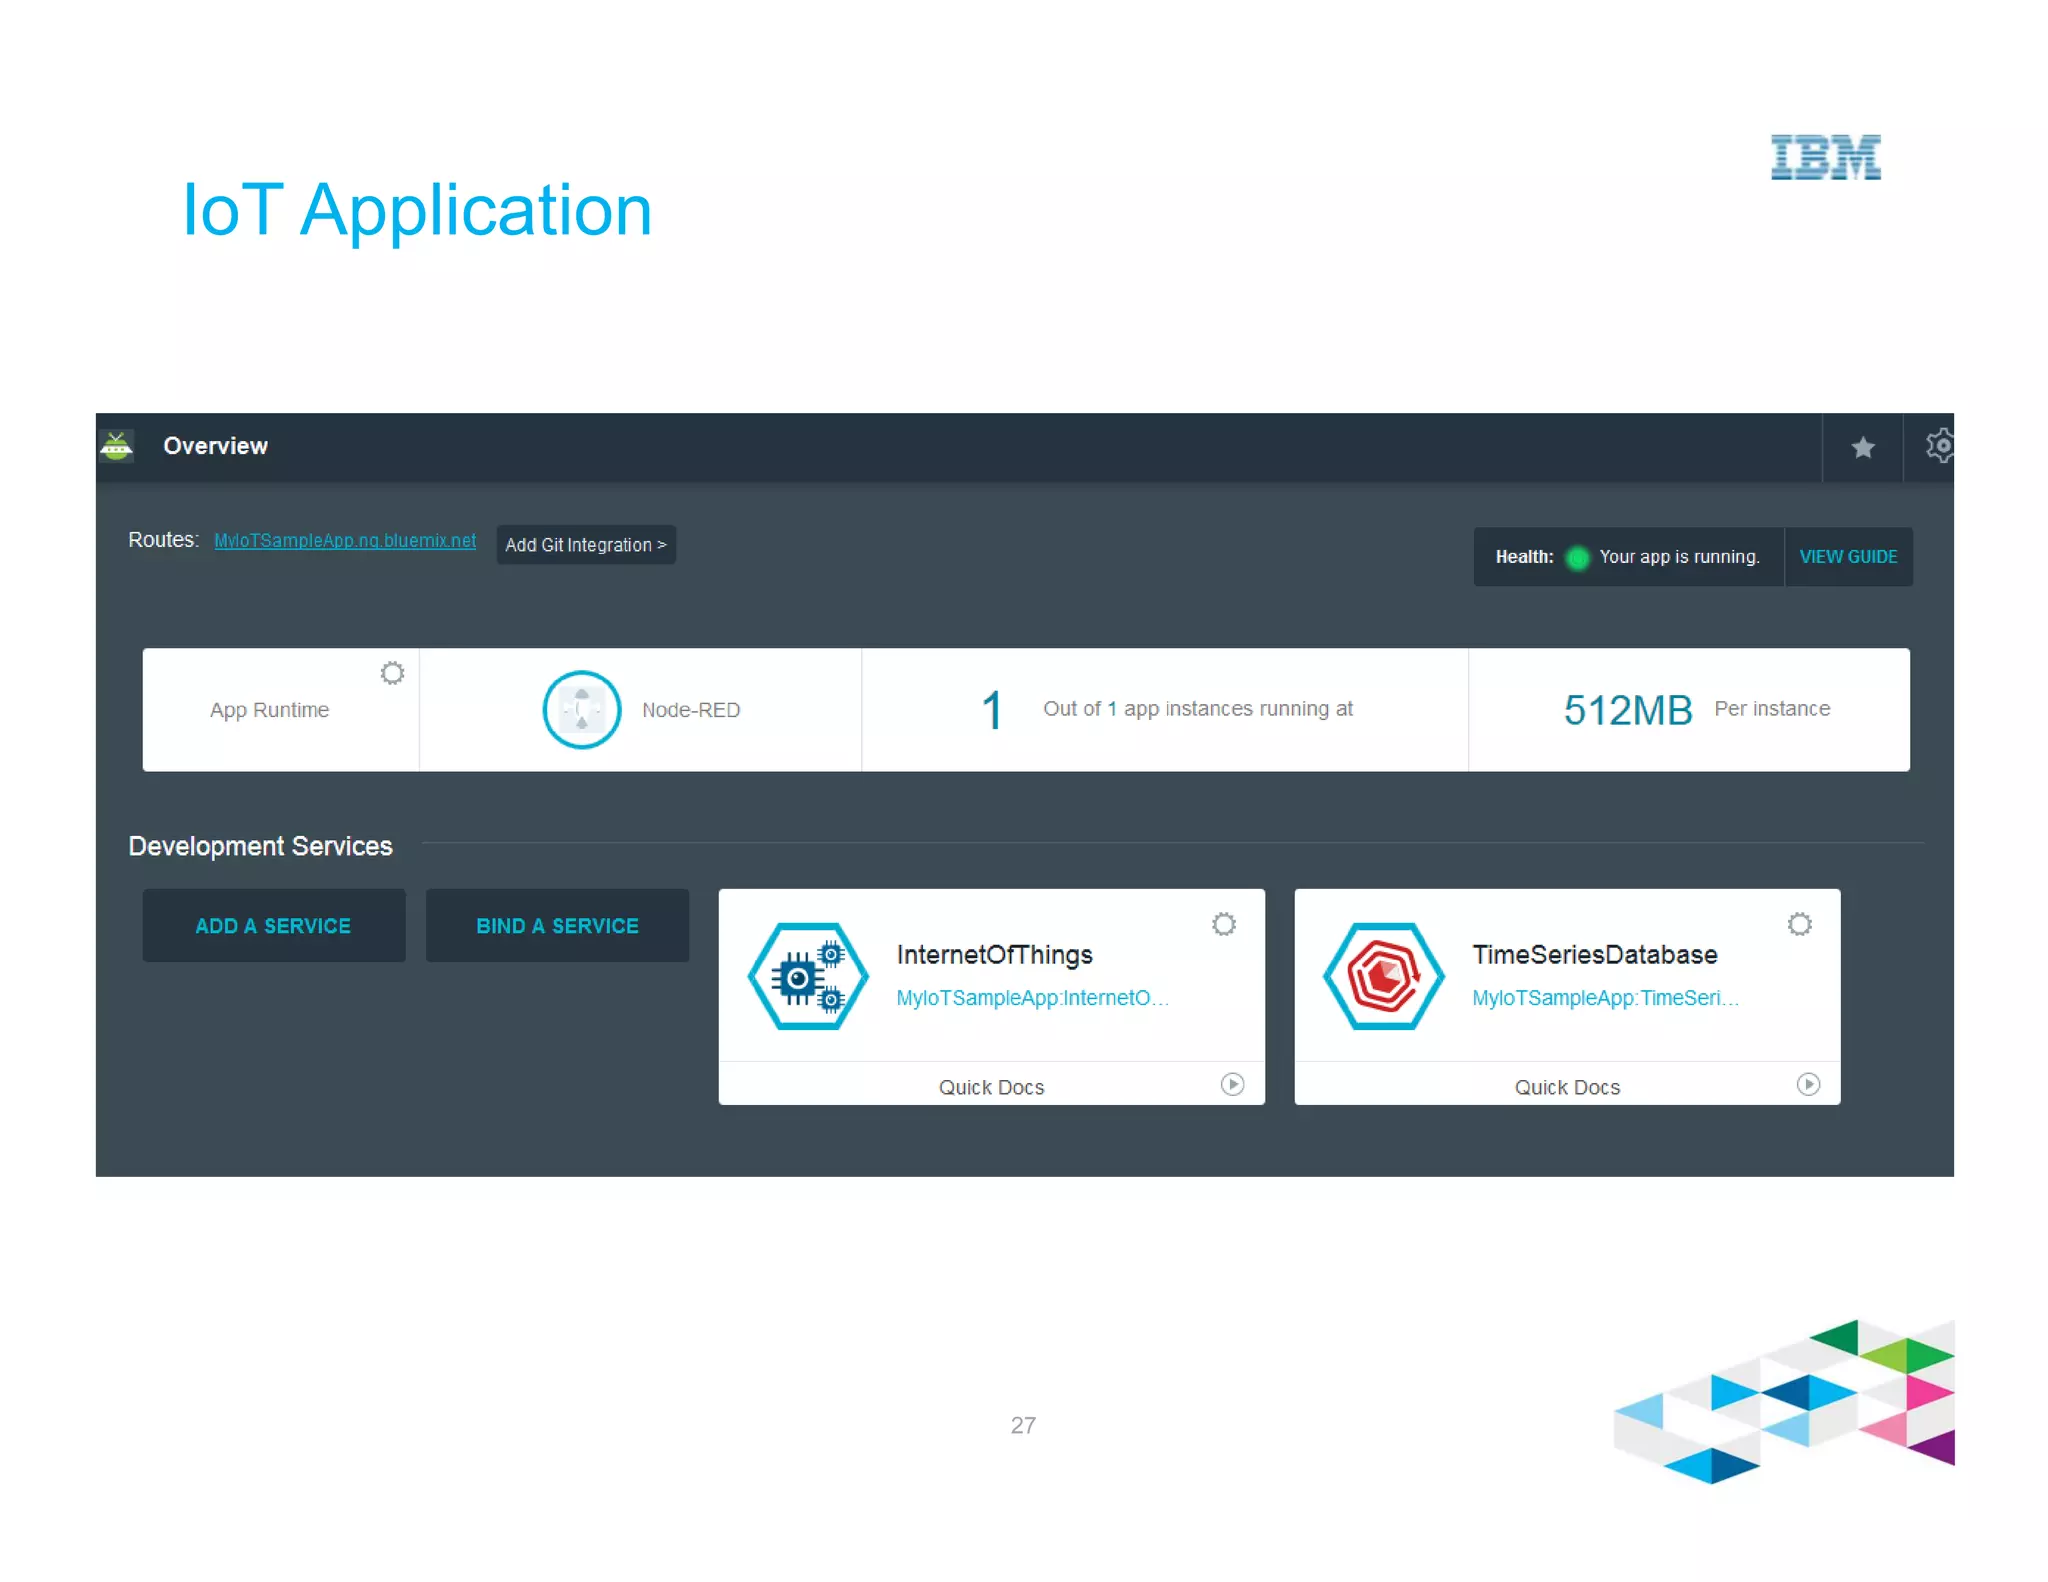Click the VIEW GUIDE button
Image resolution: width=2048 pixels, height=1582 pixels.
(1848, 557)
